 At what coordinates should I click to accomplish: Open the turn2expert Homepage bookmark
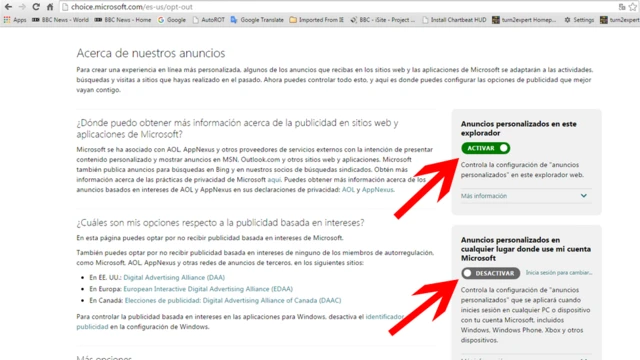tap(524, 20)
